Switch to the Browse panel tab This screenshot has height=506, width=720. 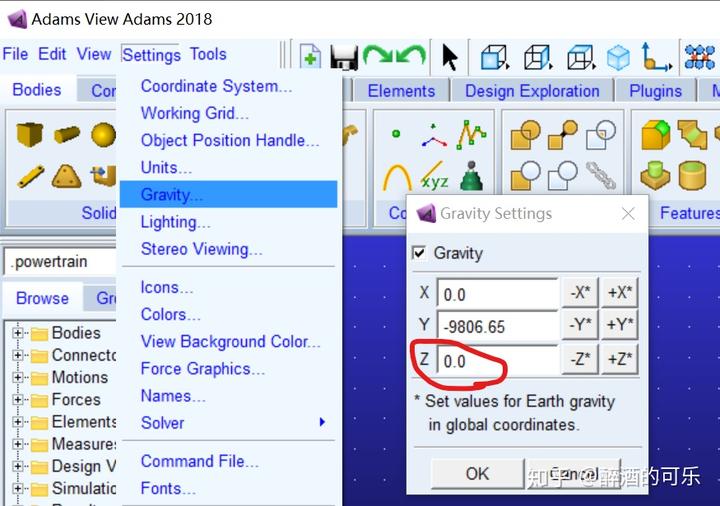42,298
